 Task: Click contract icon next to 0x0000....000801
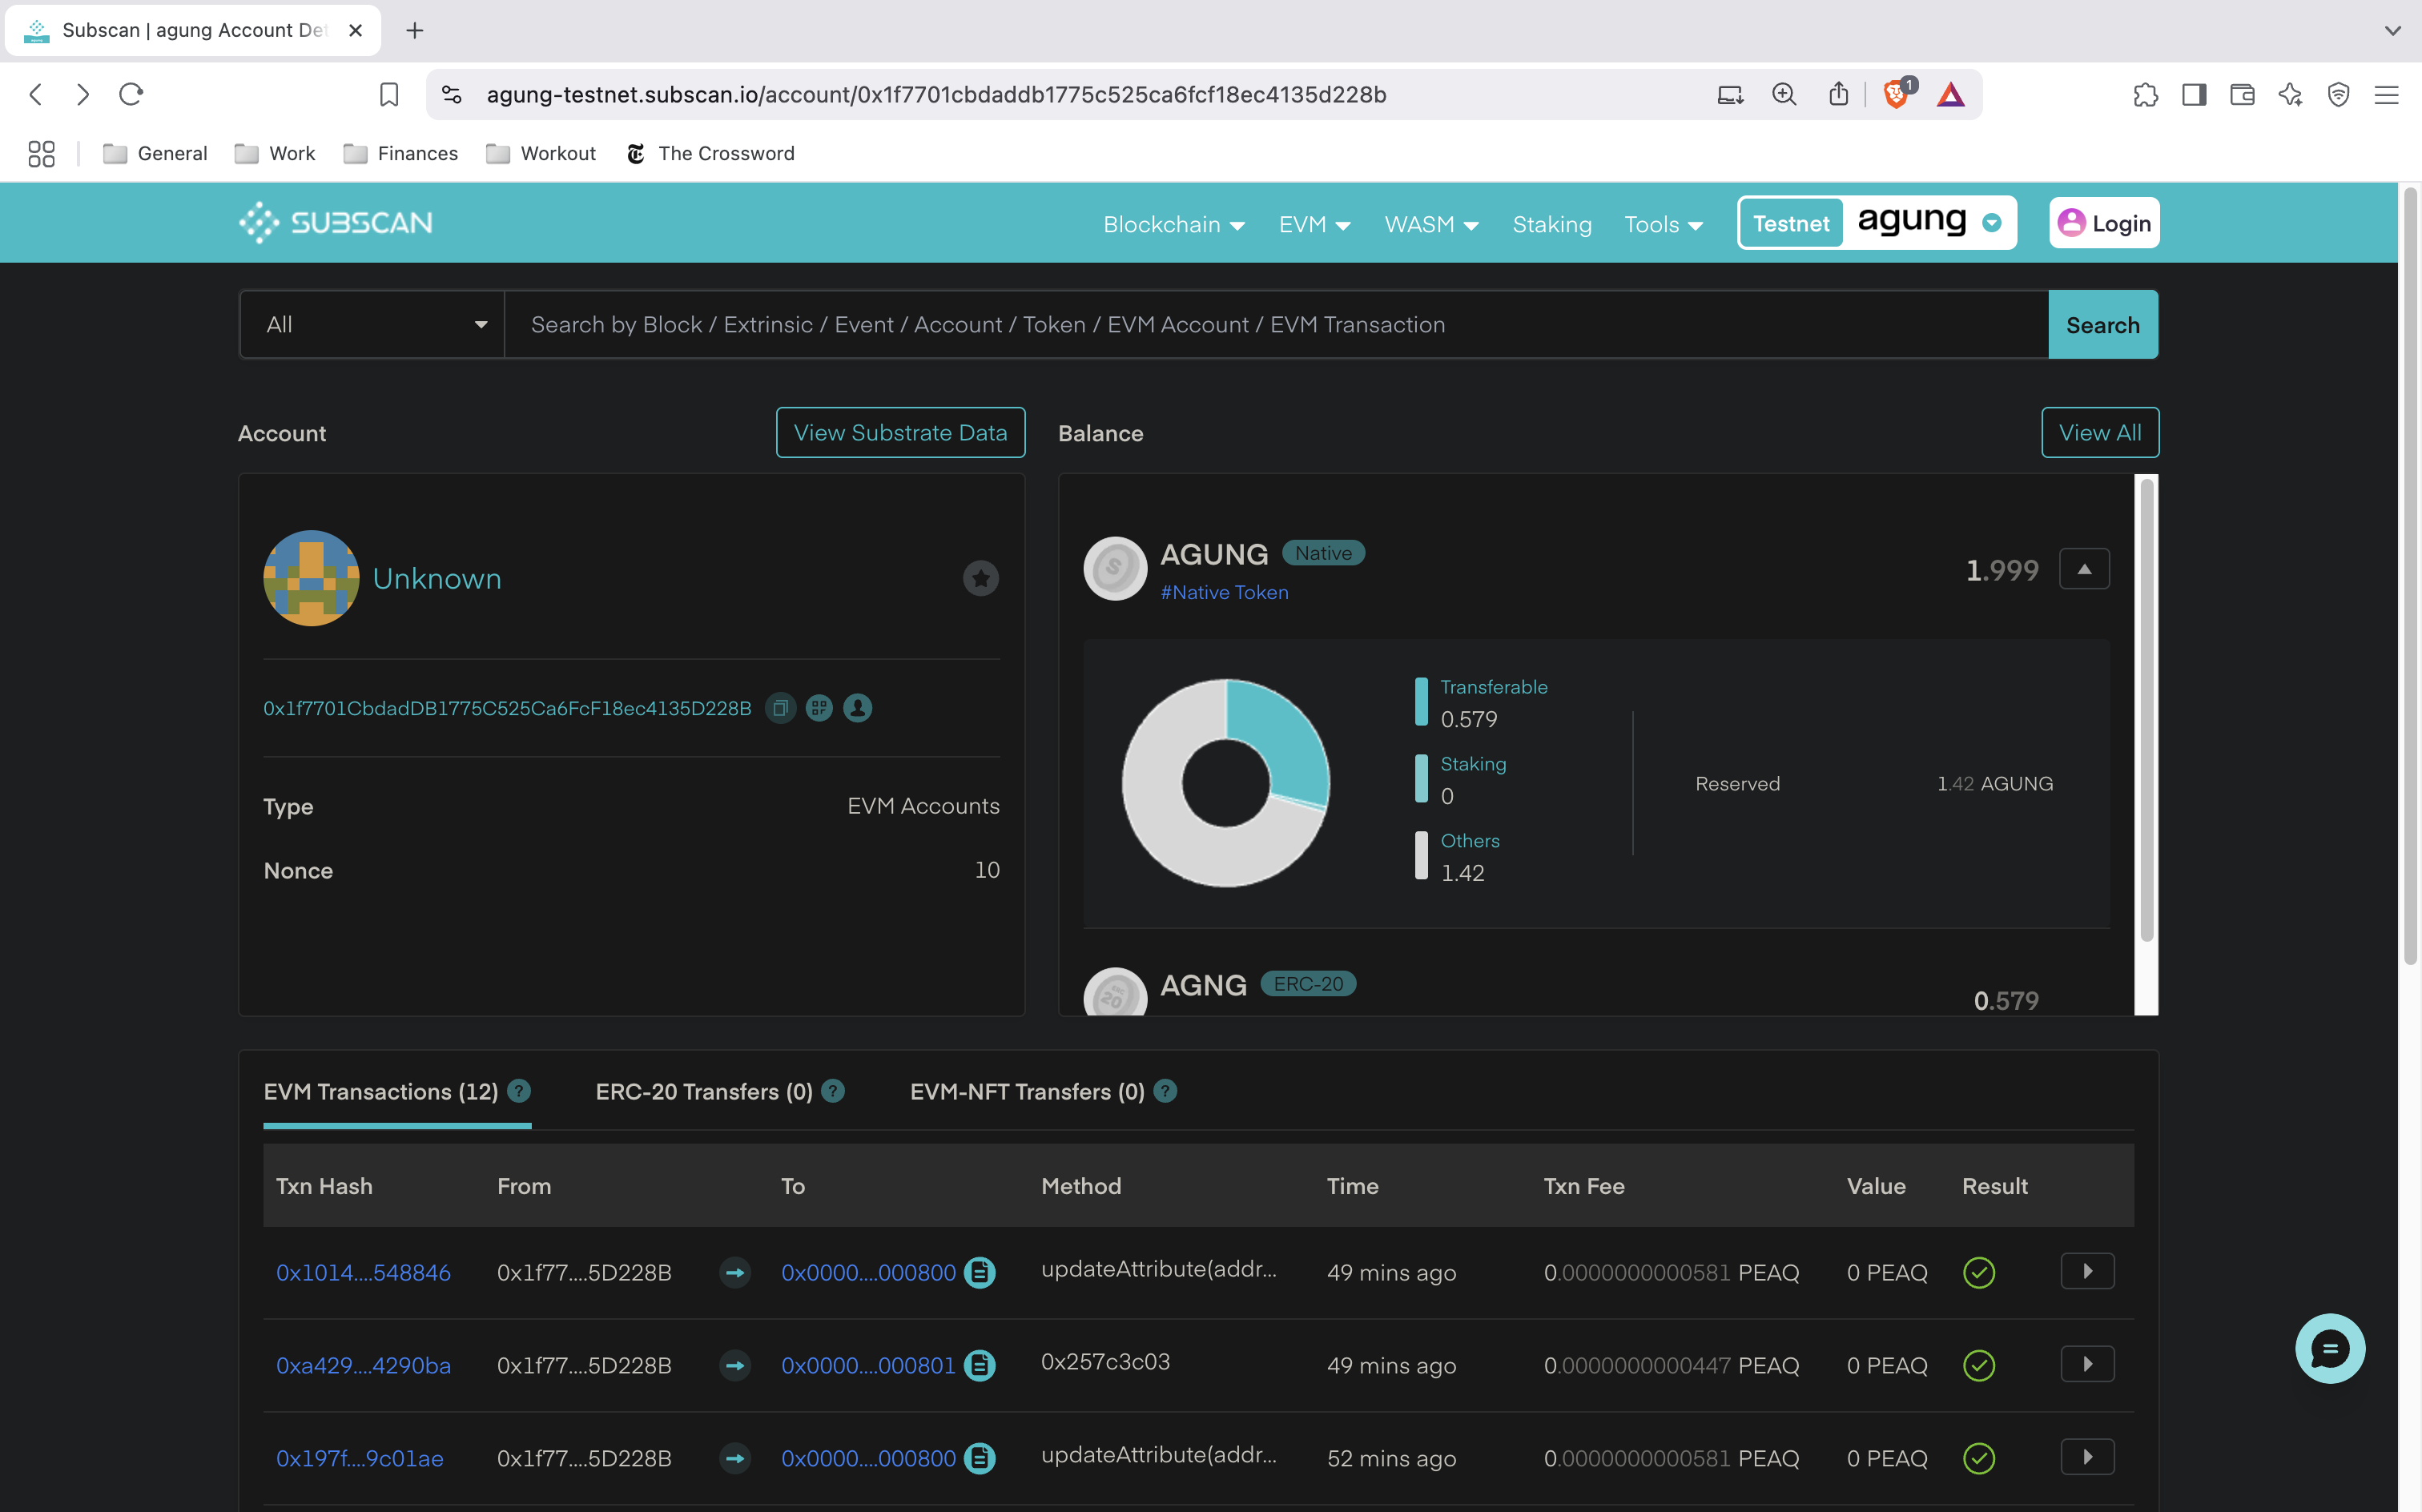(x=979, y=1365)
